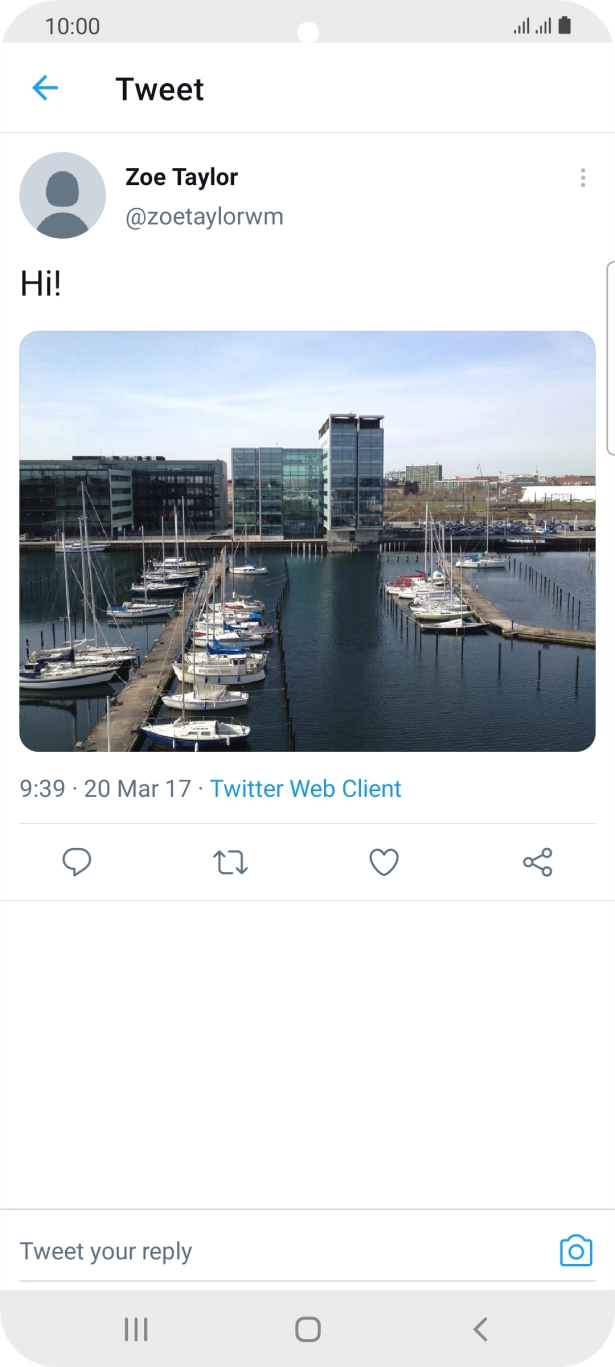Click the Twitter Web Client link
Image resolution: width=615 pixels, height=1367 pixels.
[x=305, y=788]
